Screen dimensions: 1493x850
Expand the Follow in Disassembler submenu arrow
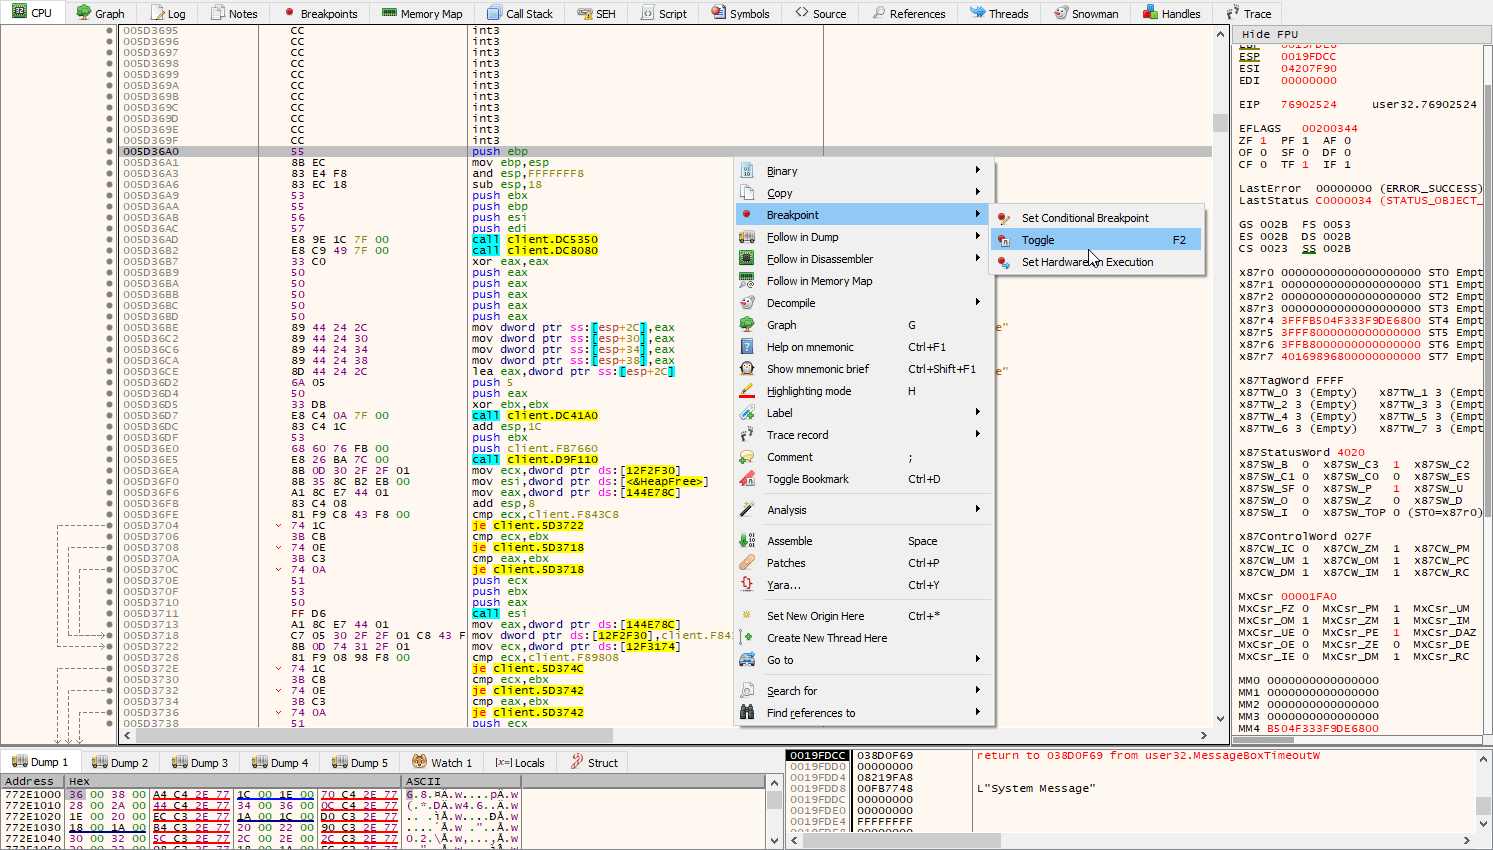pyautogui.click(x=978, y=259)
